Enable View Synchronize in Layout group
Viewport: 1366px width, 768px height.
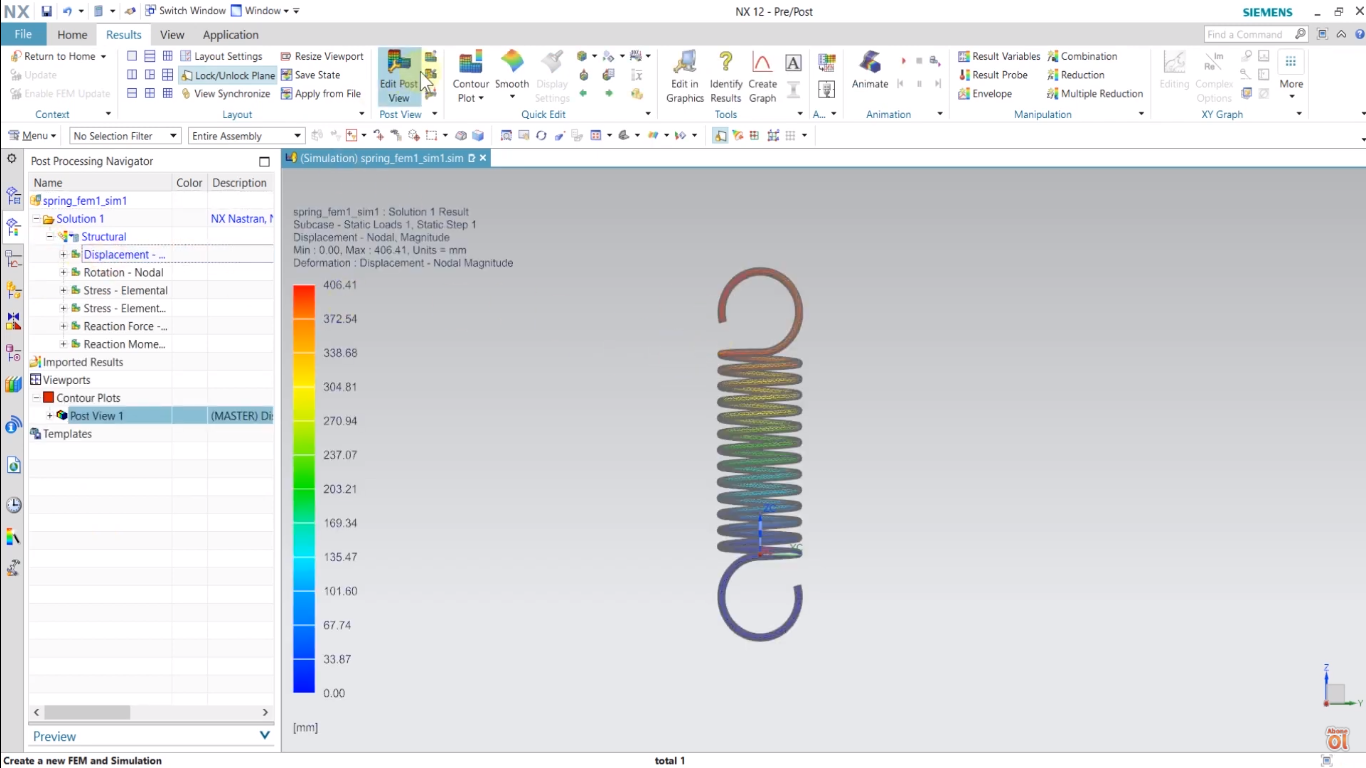click(x=226, y=93)
